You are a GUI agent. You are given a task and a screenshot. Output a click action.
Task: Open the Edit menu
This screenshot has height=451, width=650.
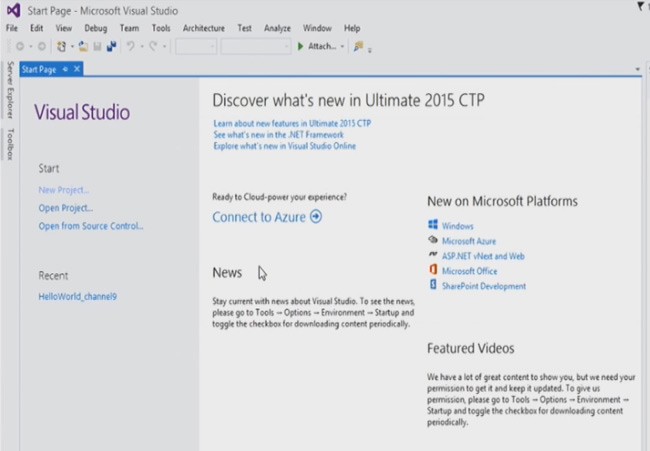click(36, 28)
